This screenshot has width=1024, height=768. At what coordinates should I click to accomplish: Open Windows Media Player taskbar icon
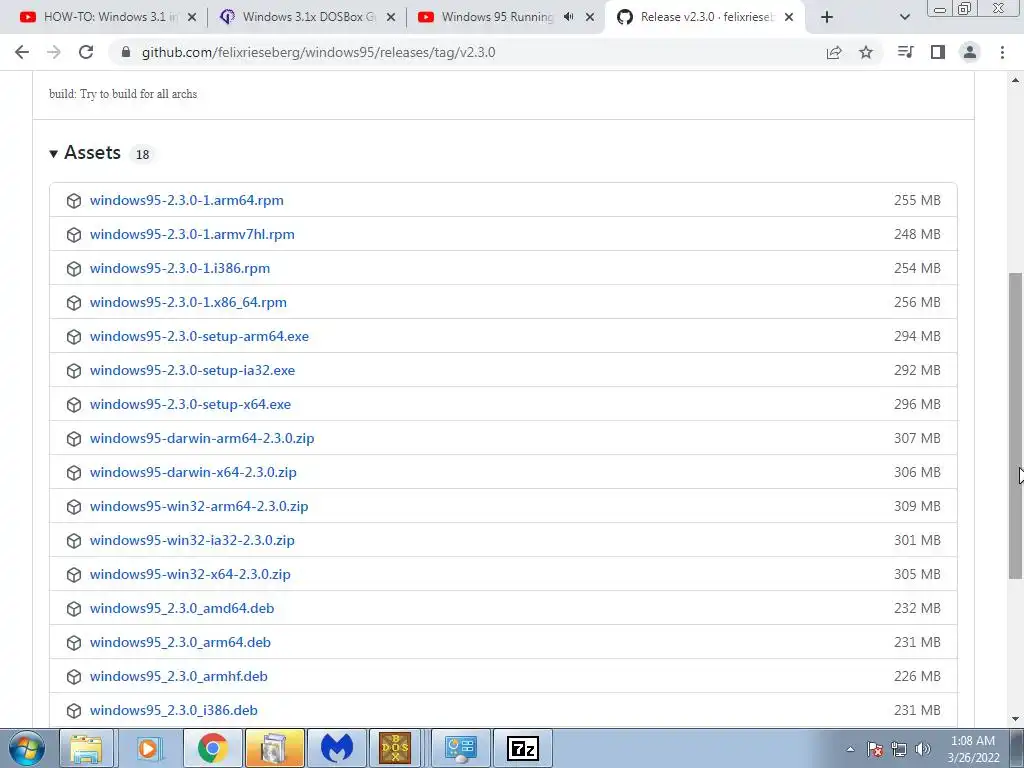pyautogui.click(x=150, y=748)
